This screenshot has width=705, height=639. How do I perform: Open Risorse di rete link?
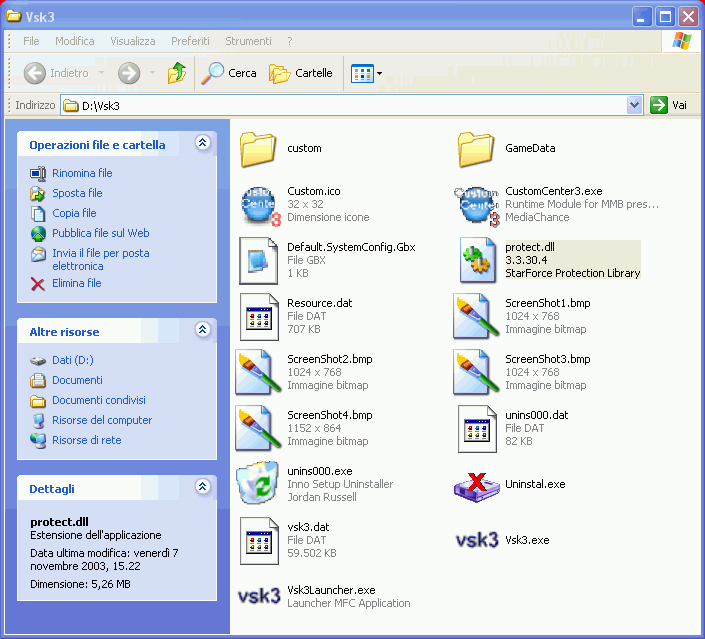pos(87,440)
